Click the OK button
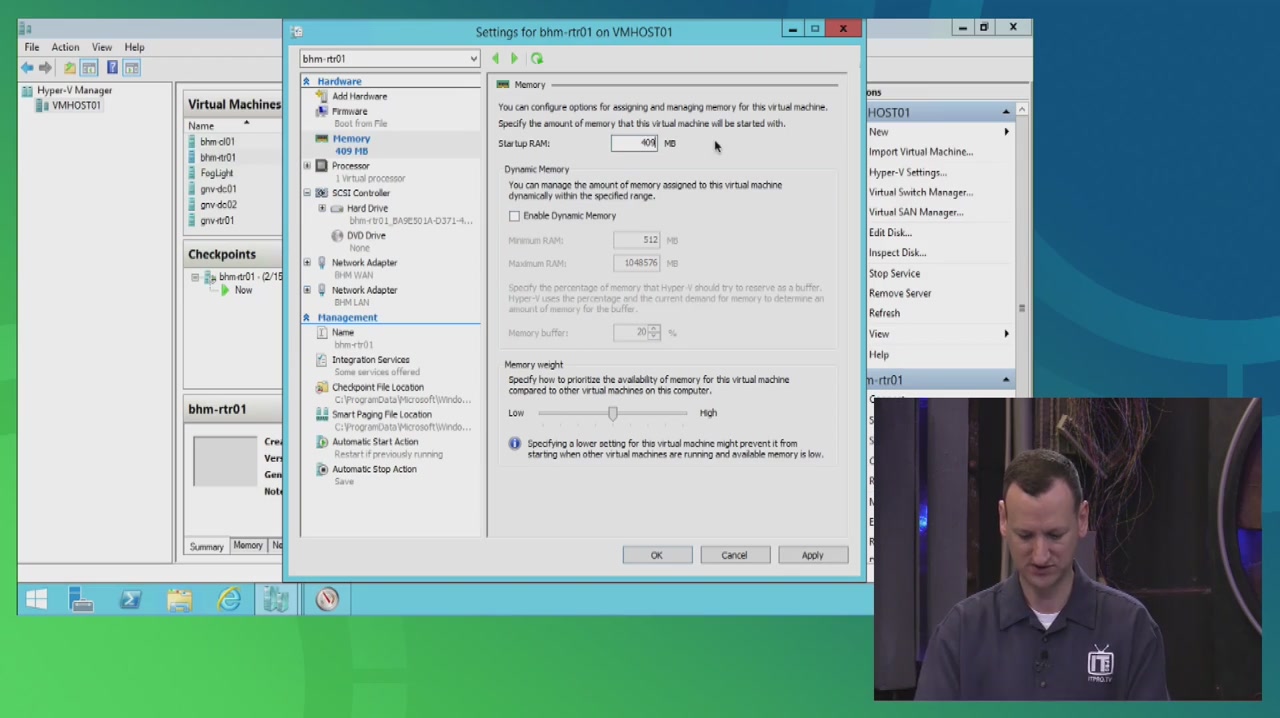Viewport: 1280px width, 718px height. pos(656,555)
